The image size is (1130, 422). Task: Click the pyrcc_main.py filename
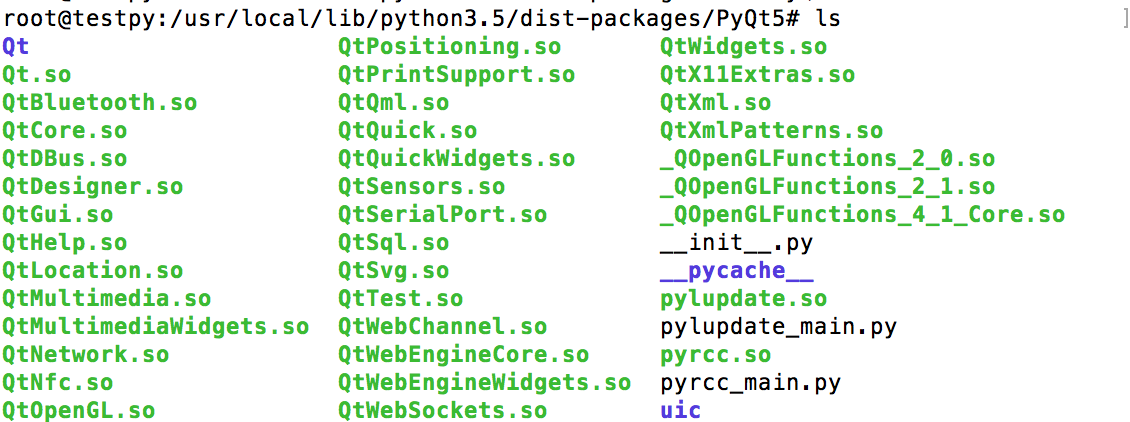point(750,382)
